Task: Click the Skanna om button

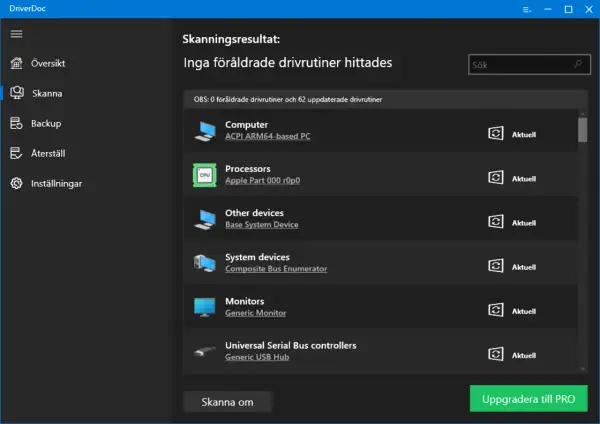Action: point(227,402)
